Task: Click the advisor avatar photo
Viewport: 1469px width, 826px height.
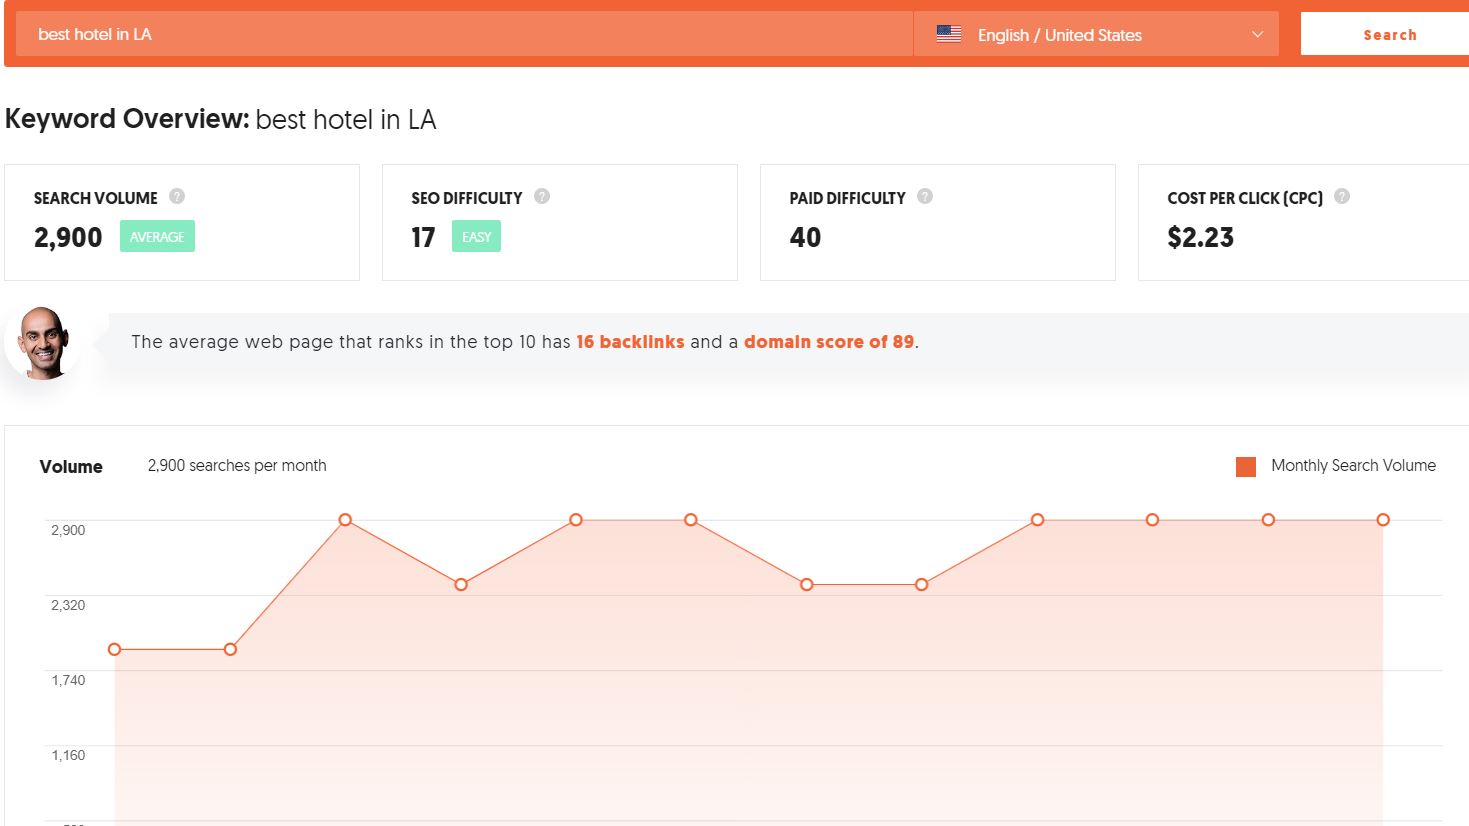Action: (x=44, y=343)
